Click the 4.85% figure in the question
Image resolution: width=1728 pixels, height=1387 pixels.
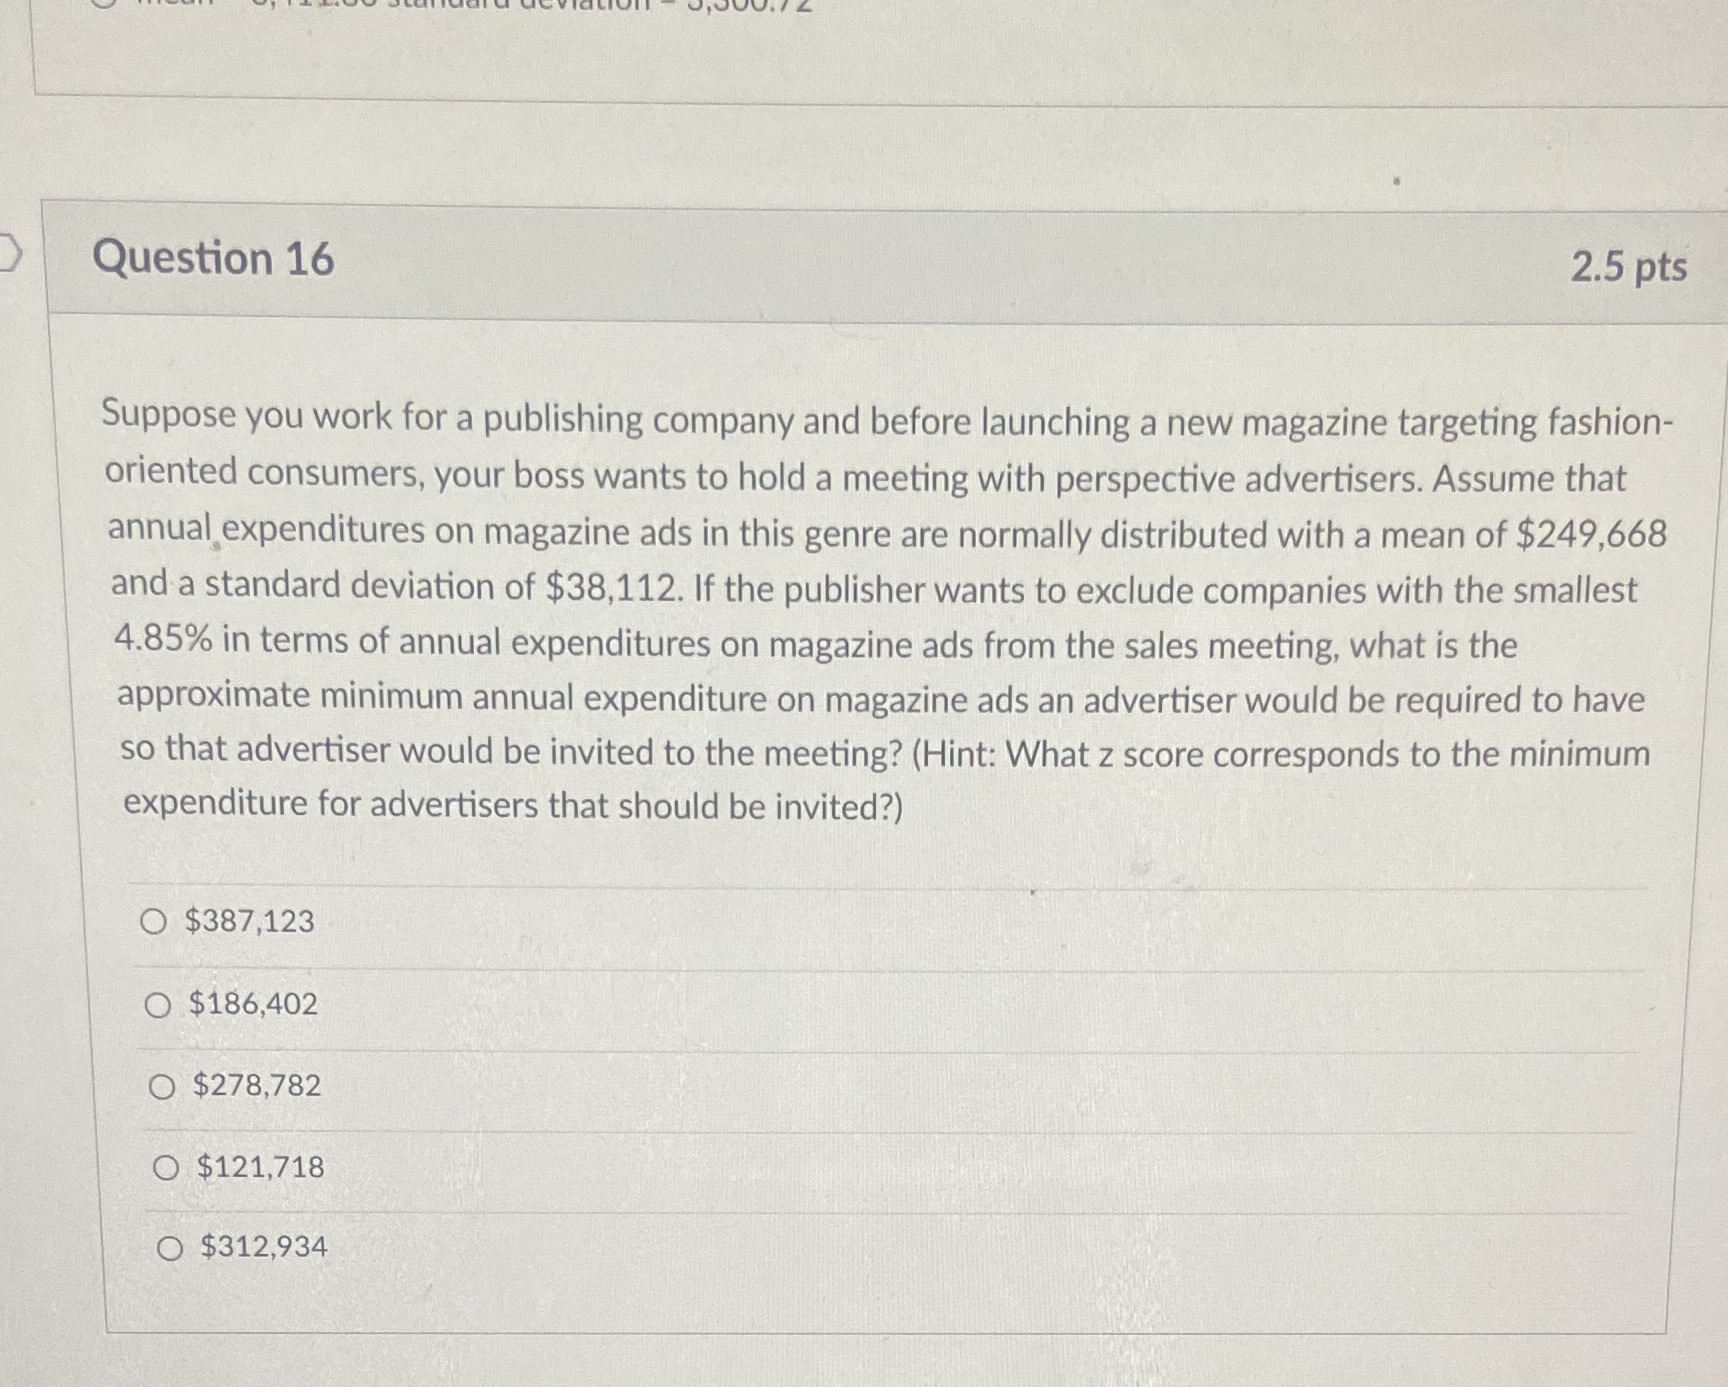(163, 639)
